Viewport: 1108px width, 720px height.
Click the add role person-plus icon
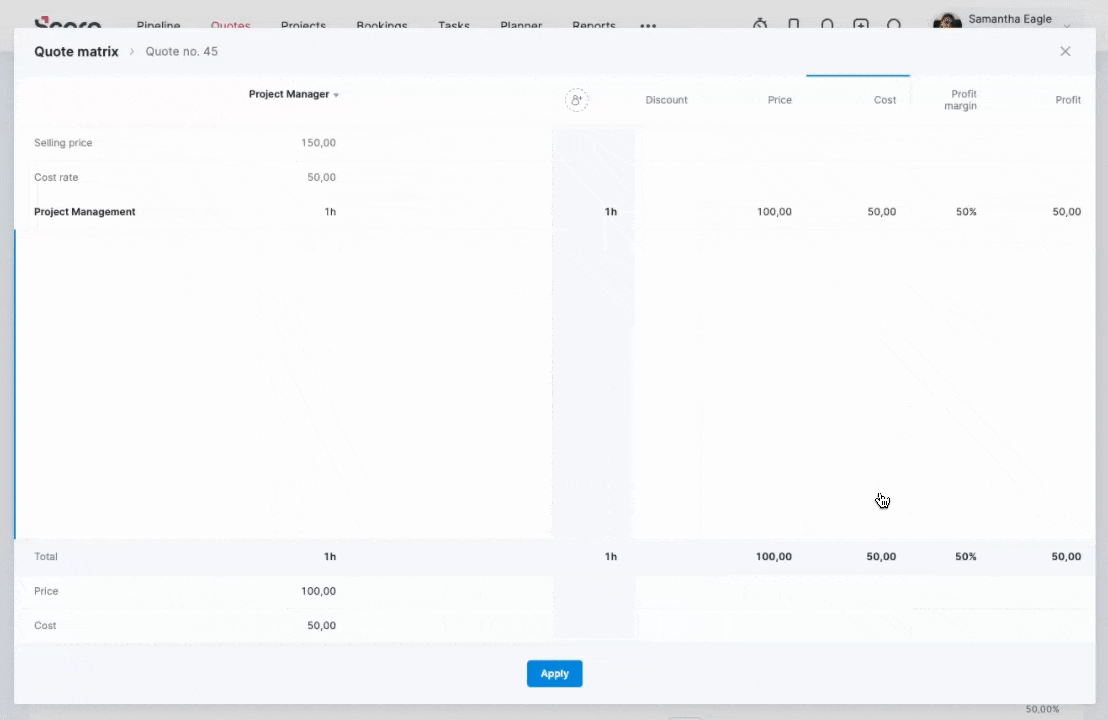577,100
